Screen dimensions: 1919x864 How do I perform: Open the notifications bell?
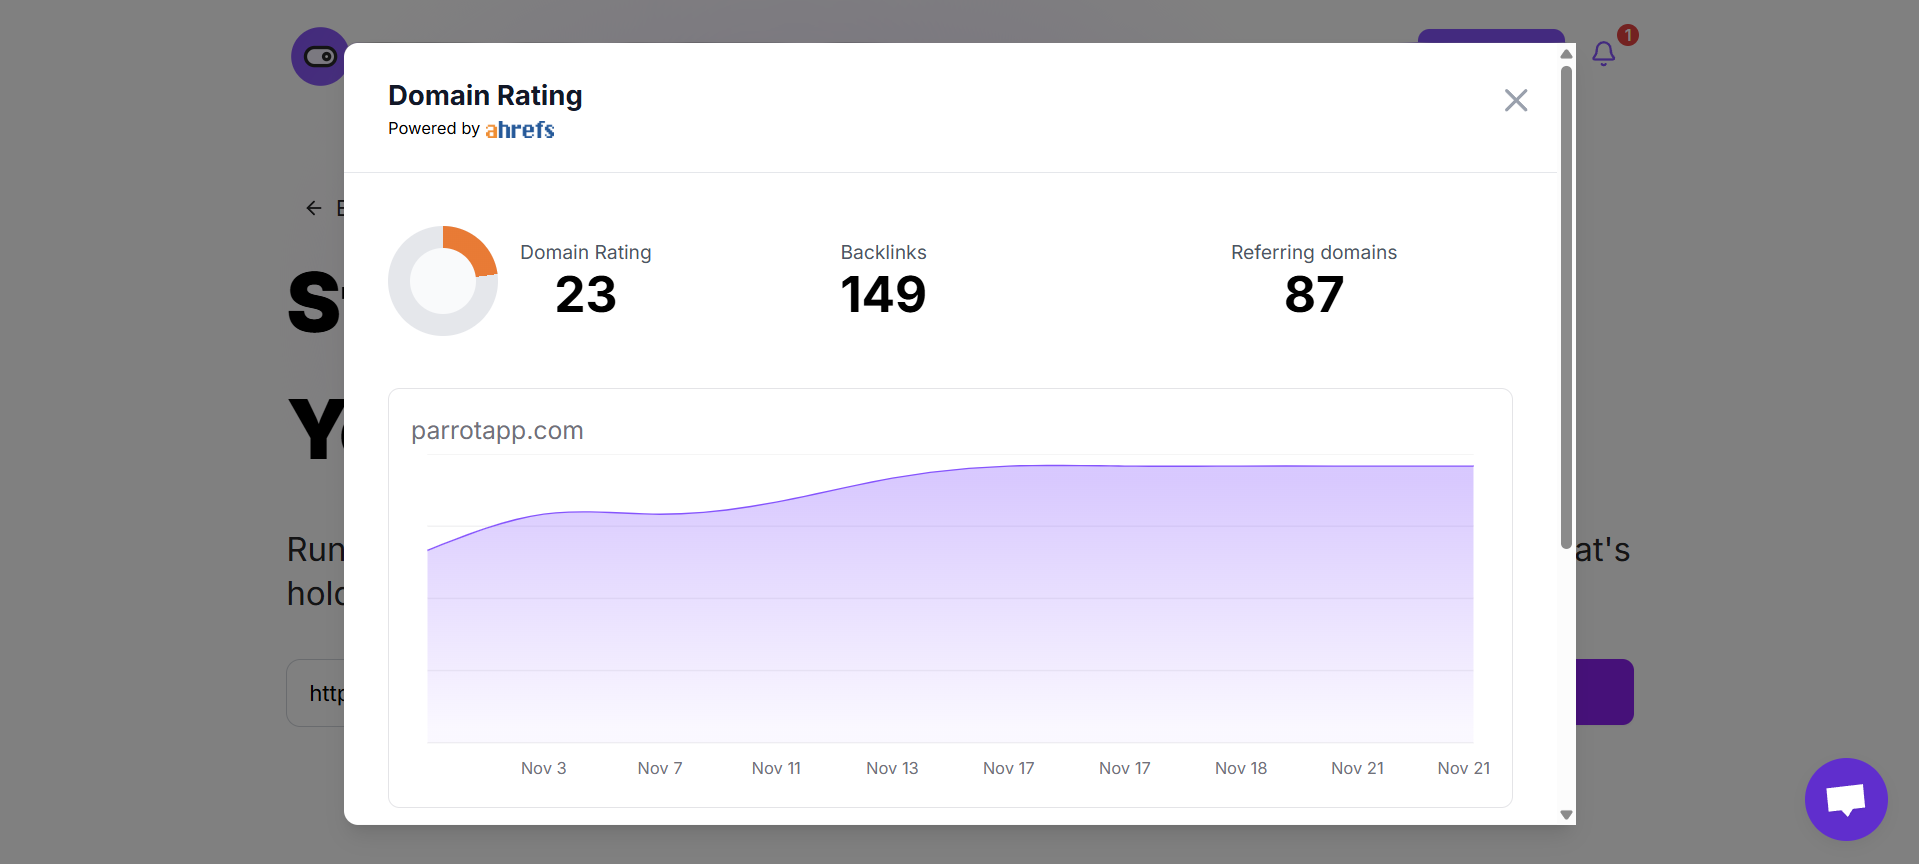tap(1603, 54)
